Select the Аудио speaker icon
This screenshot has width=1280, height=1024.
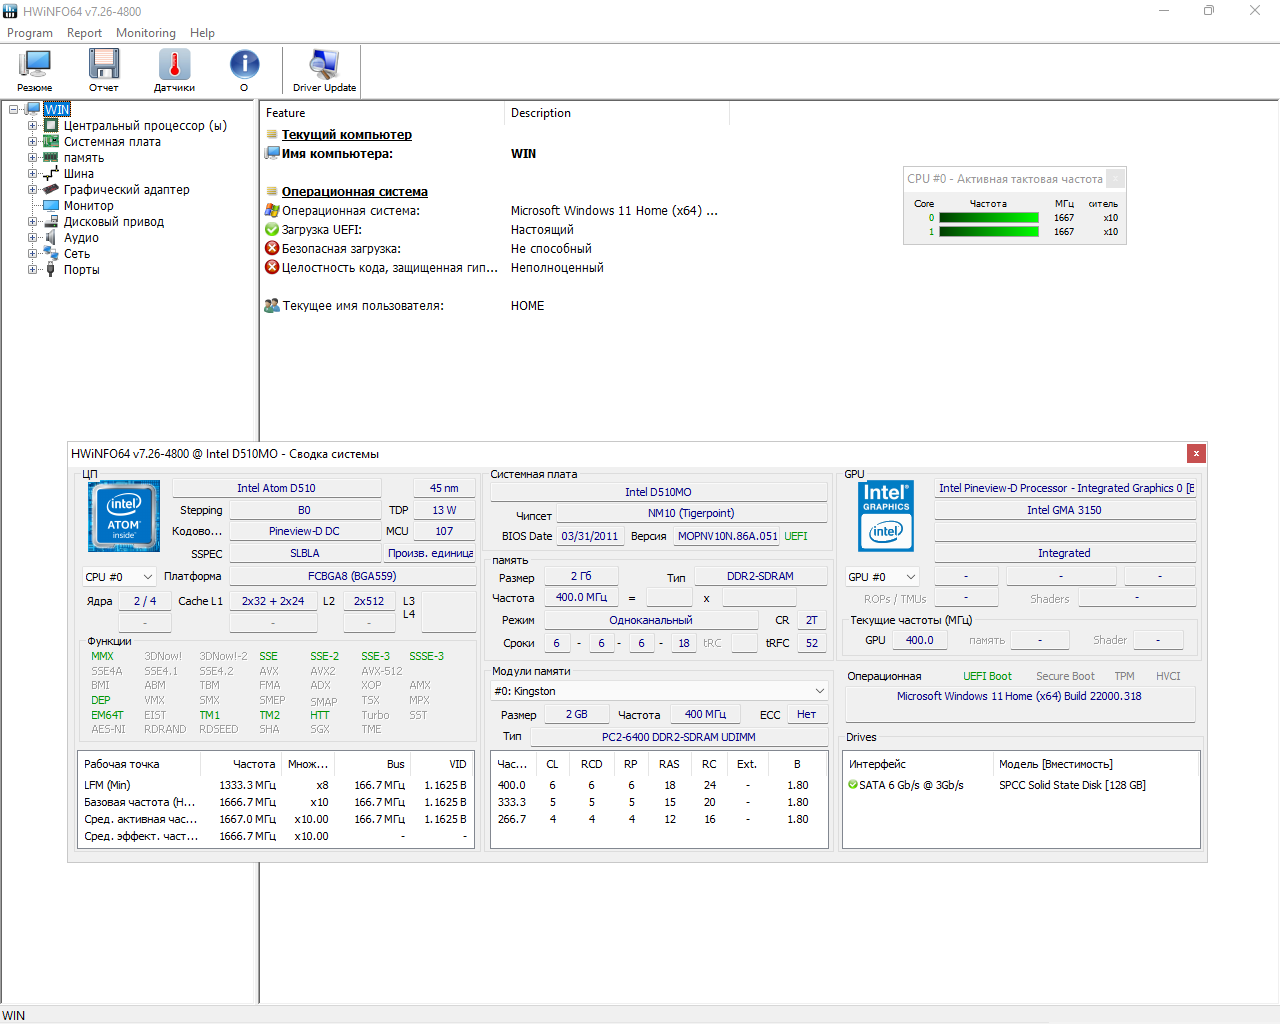[51, 237]
